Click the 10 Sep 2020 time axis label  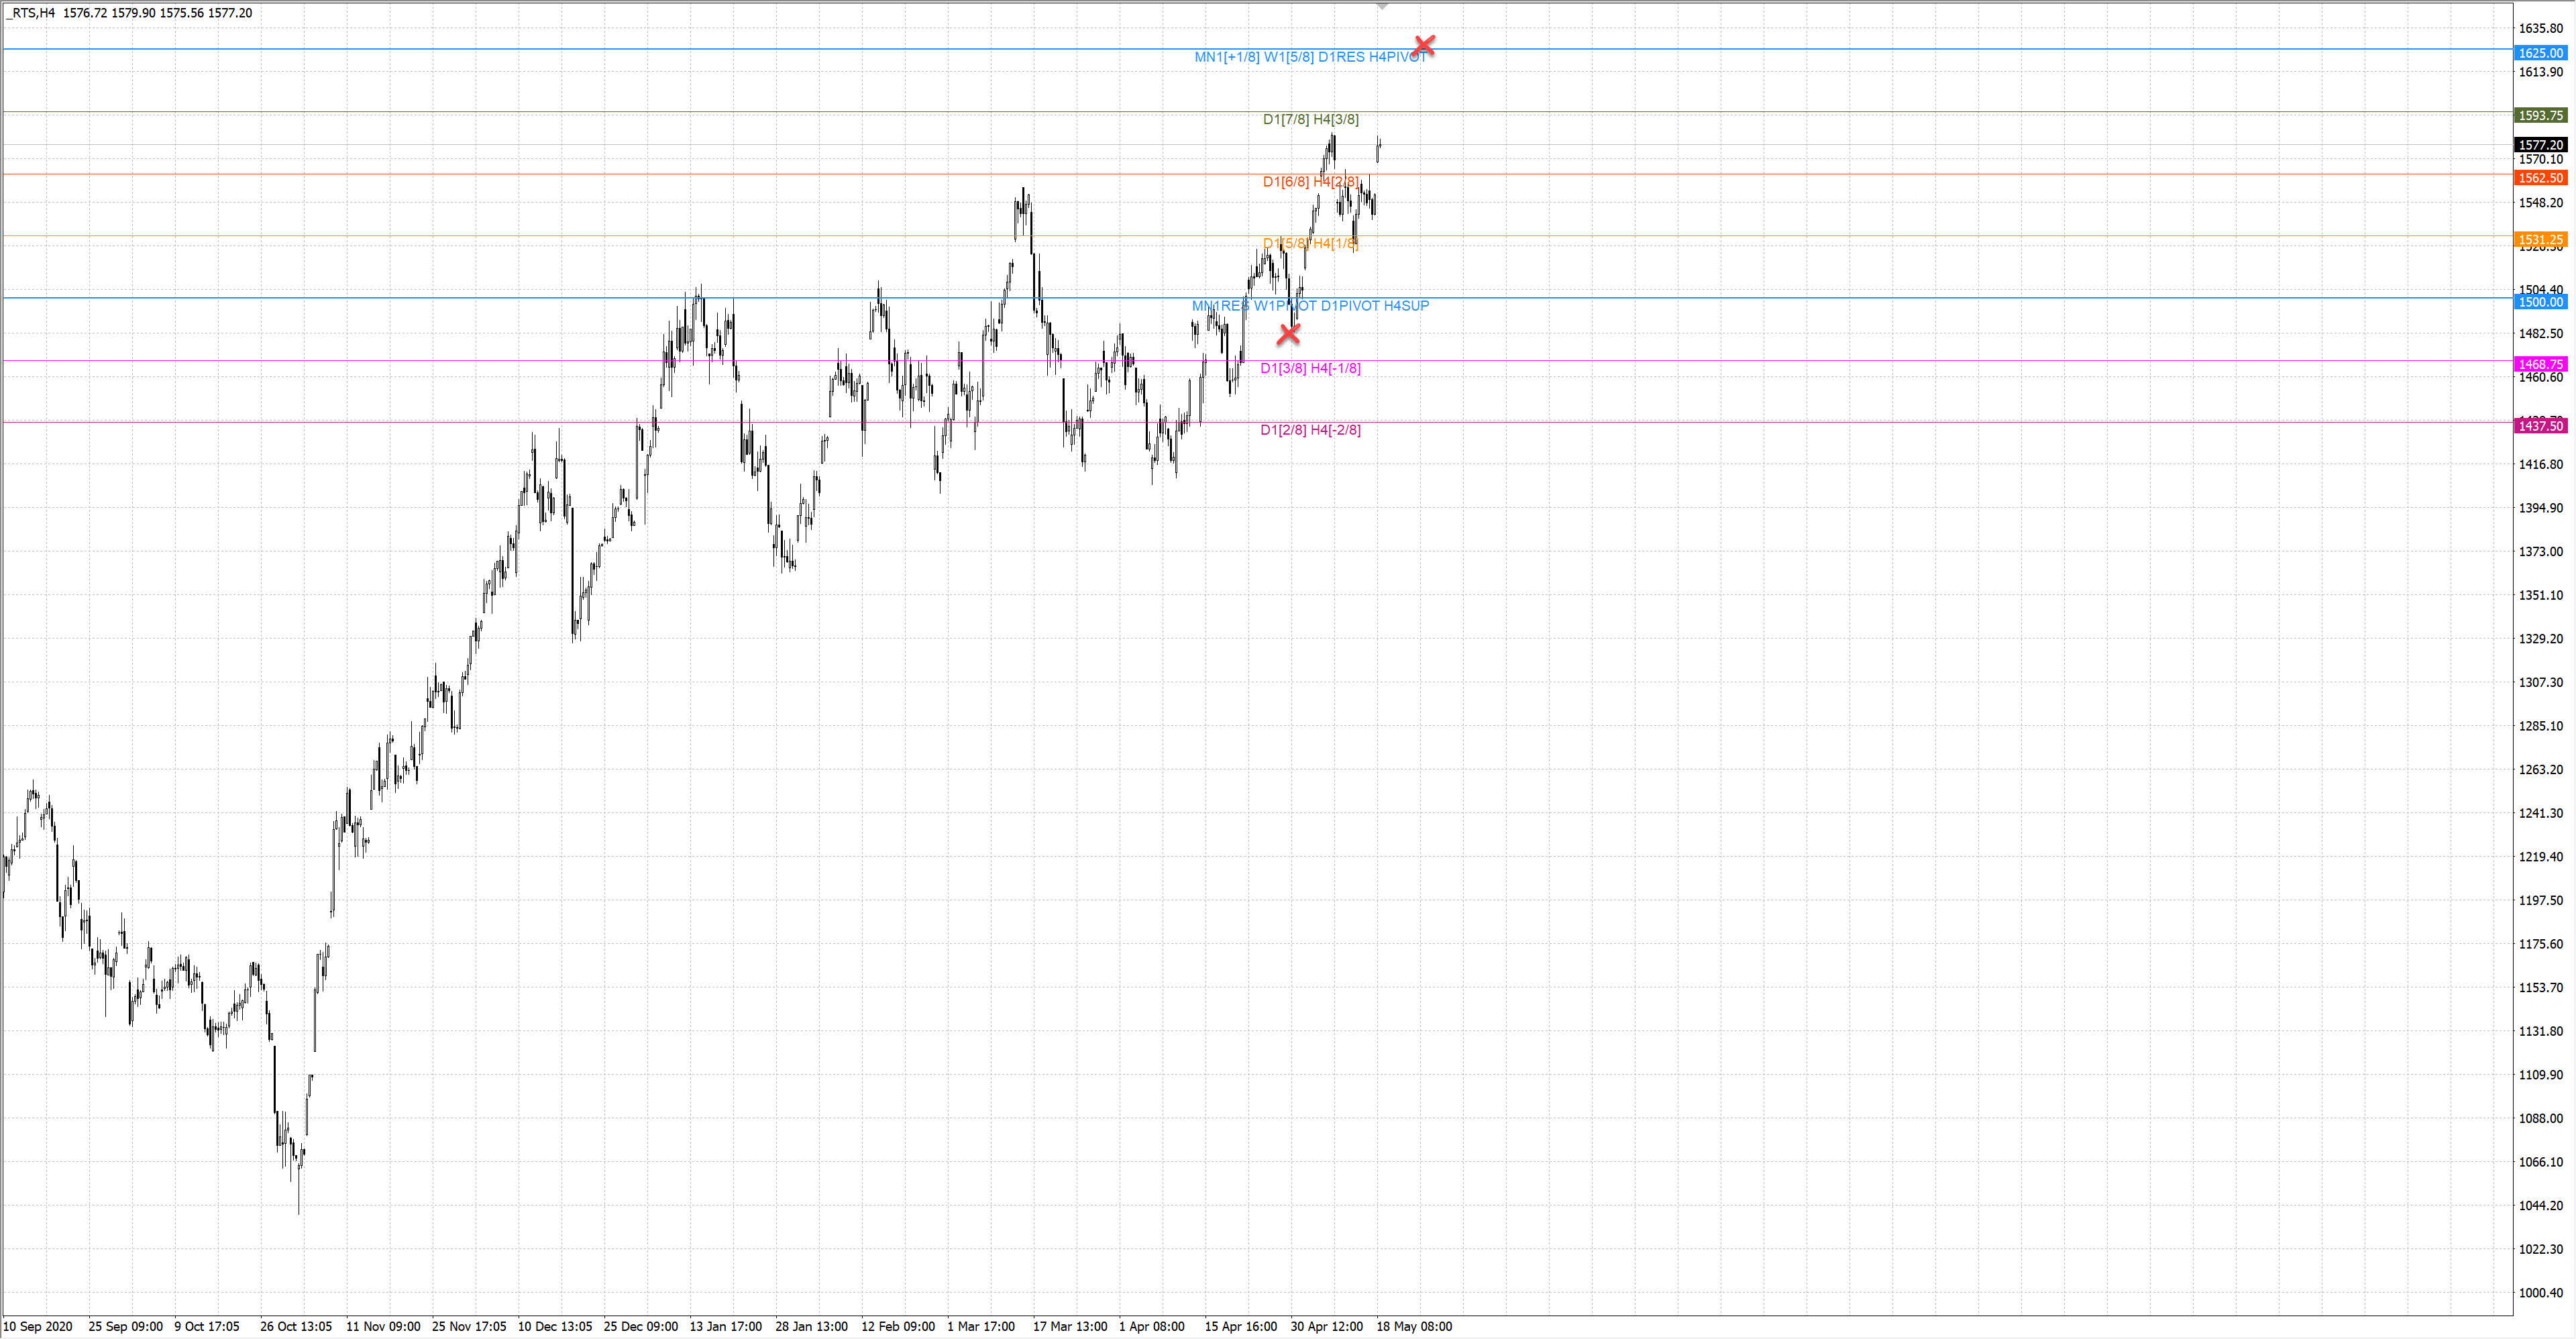38,1327
